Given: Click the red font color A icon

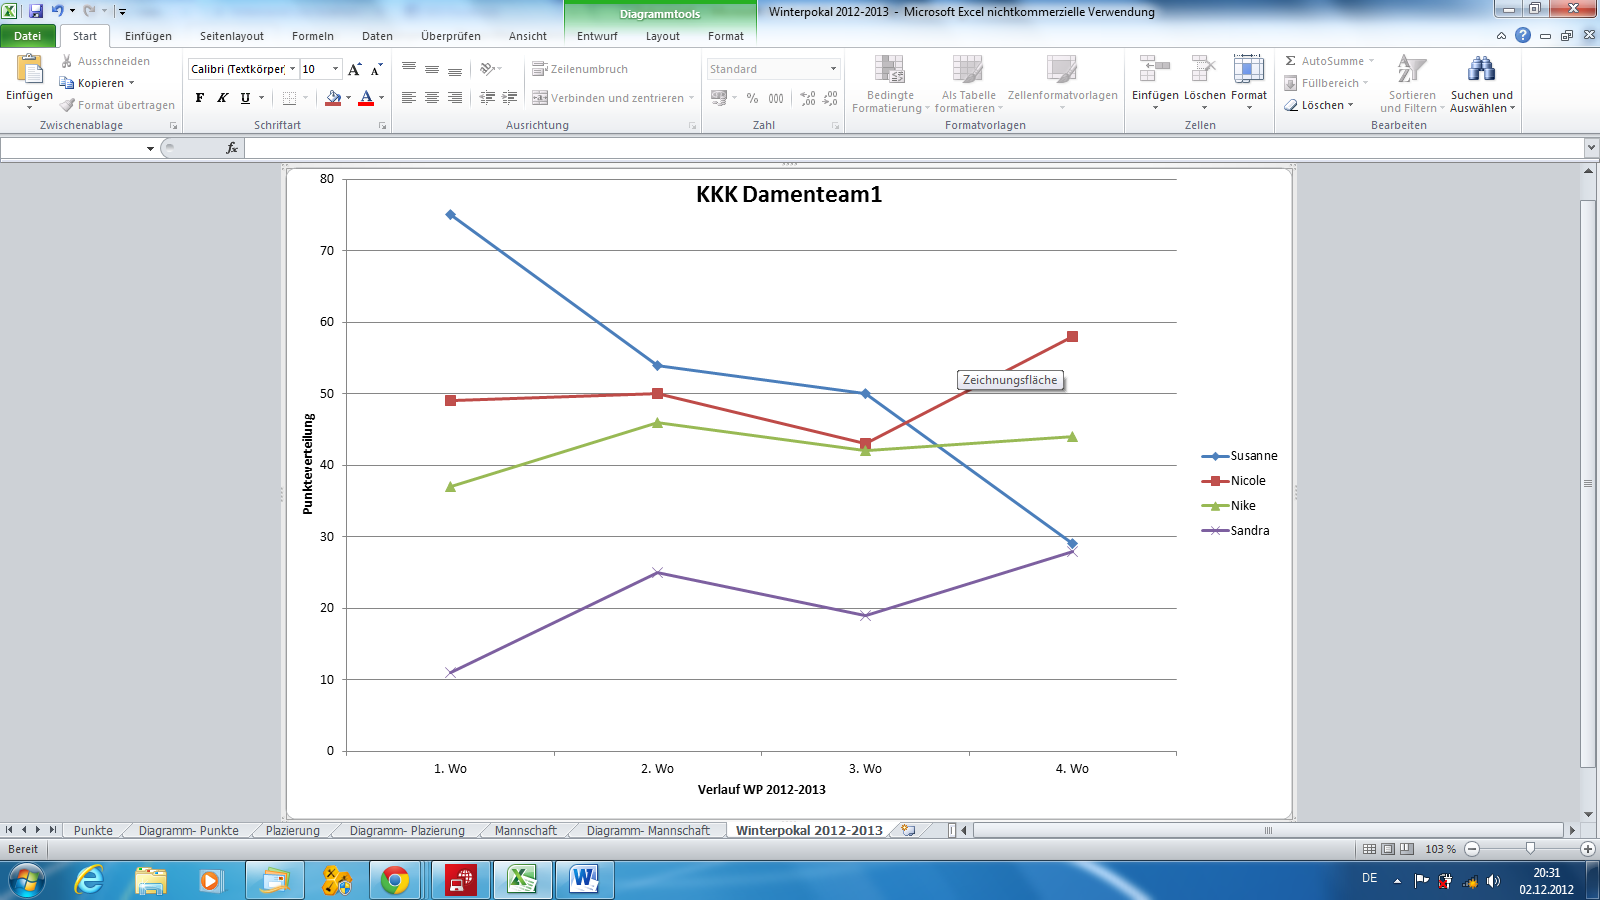Looking at the screenshot, I should [366, 98].
